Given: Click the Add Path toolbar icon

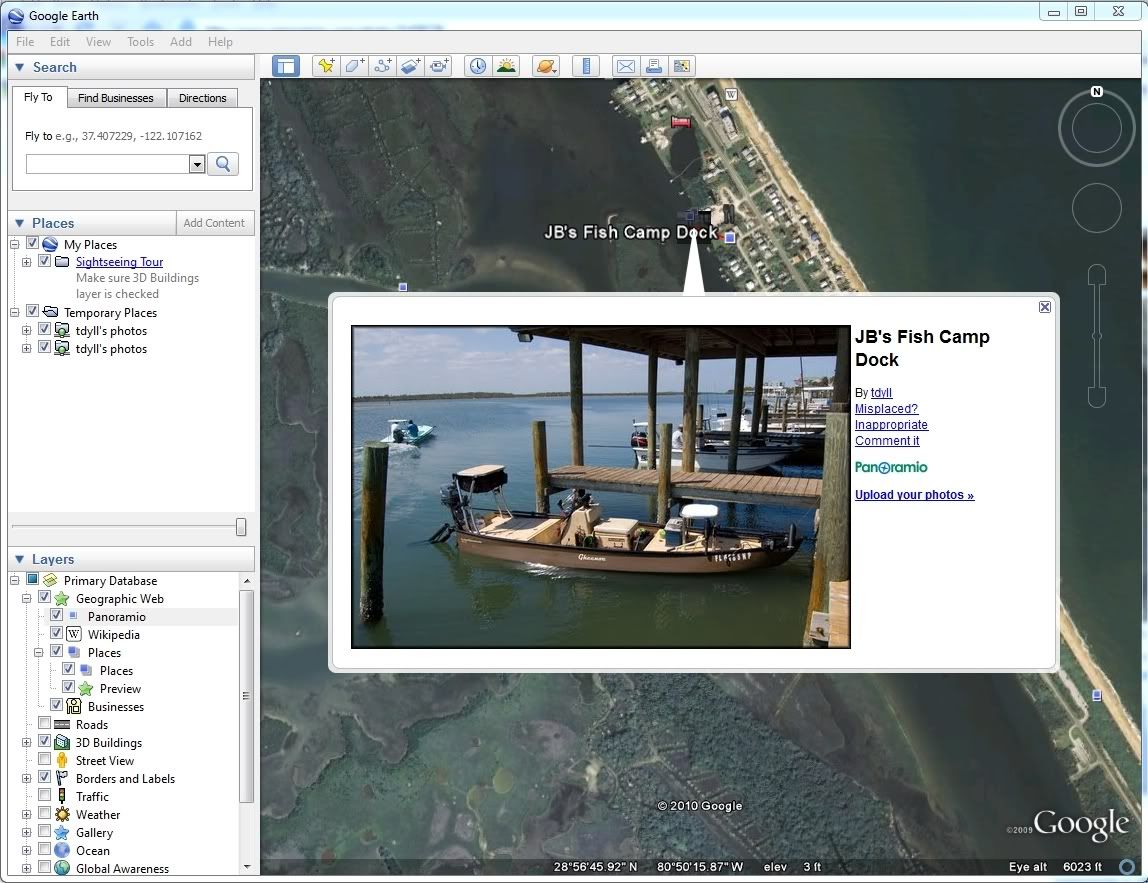Looking at the screenshot, I should tap(382, 66).
